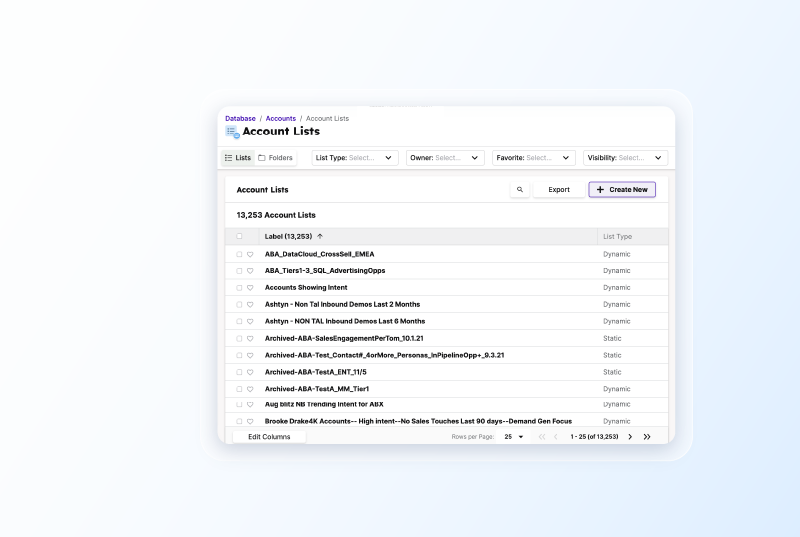Favorite the ABA_DataCloud_CrossSell_EMEA list heart icon
Image resolution: width=800 pixels, height=537 pixels.
pos(251,254)
